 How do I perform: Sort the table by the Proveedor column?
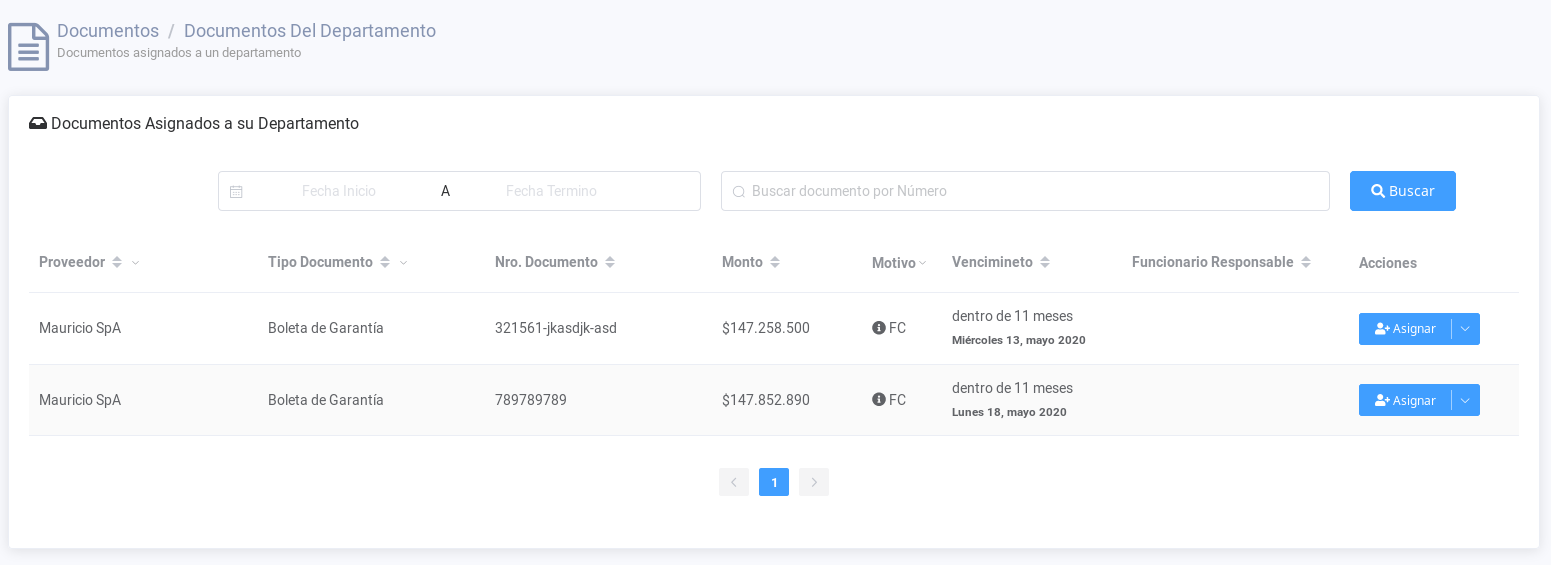[x=117, y=262]
